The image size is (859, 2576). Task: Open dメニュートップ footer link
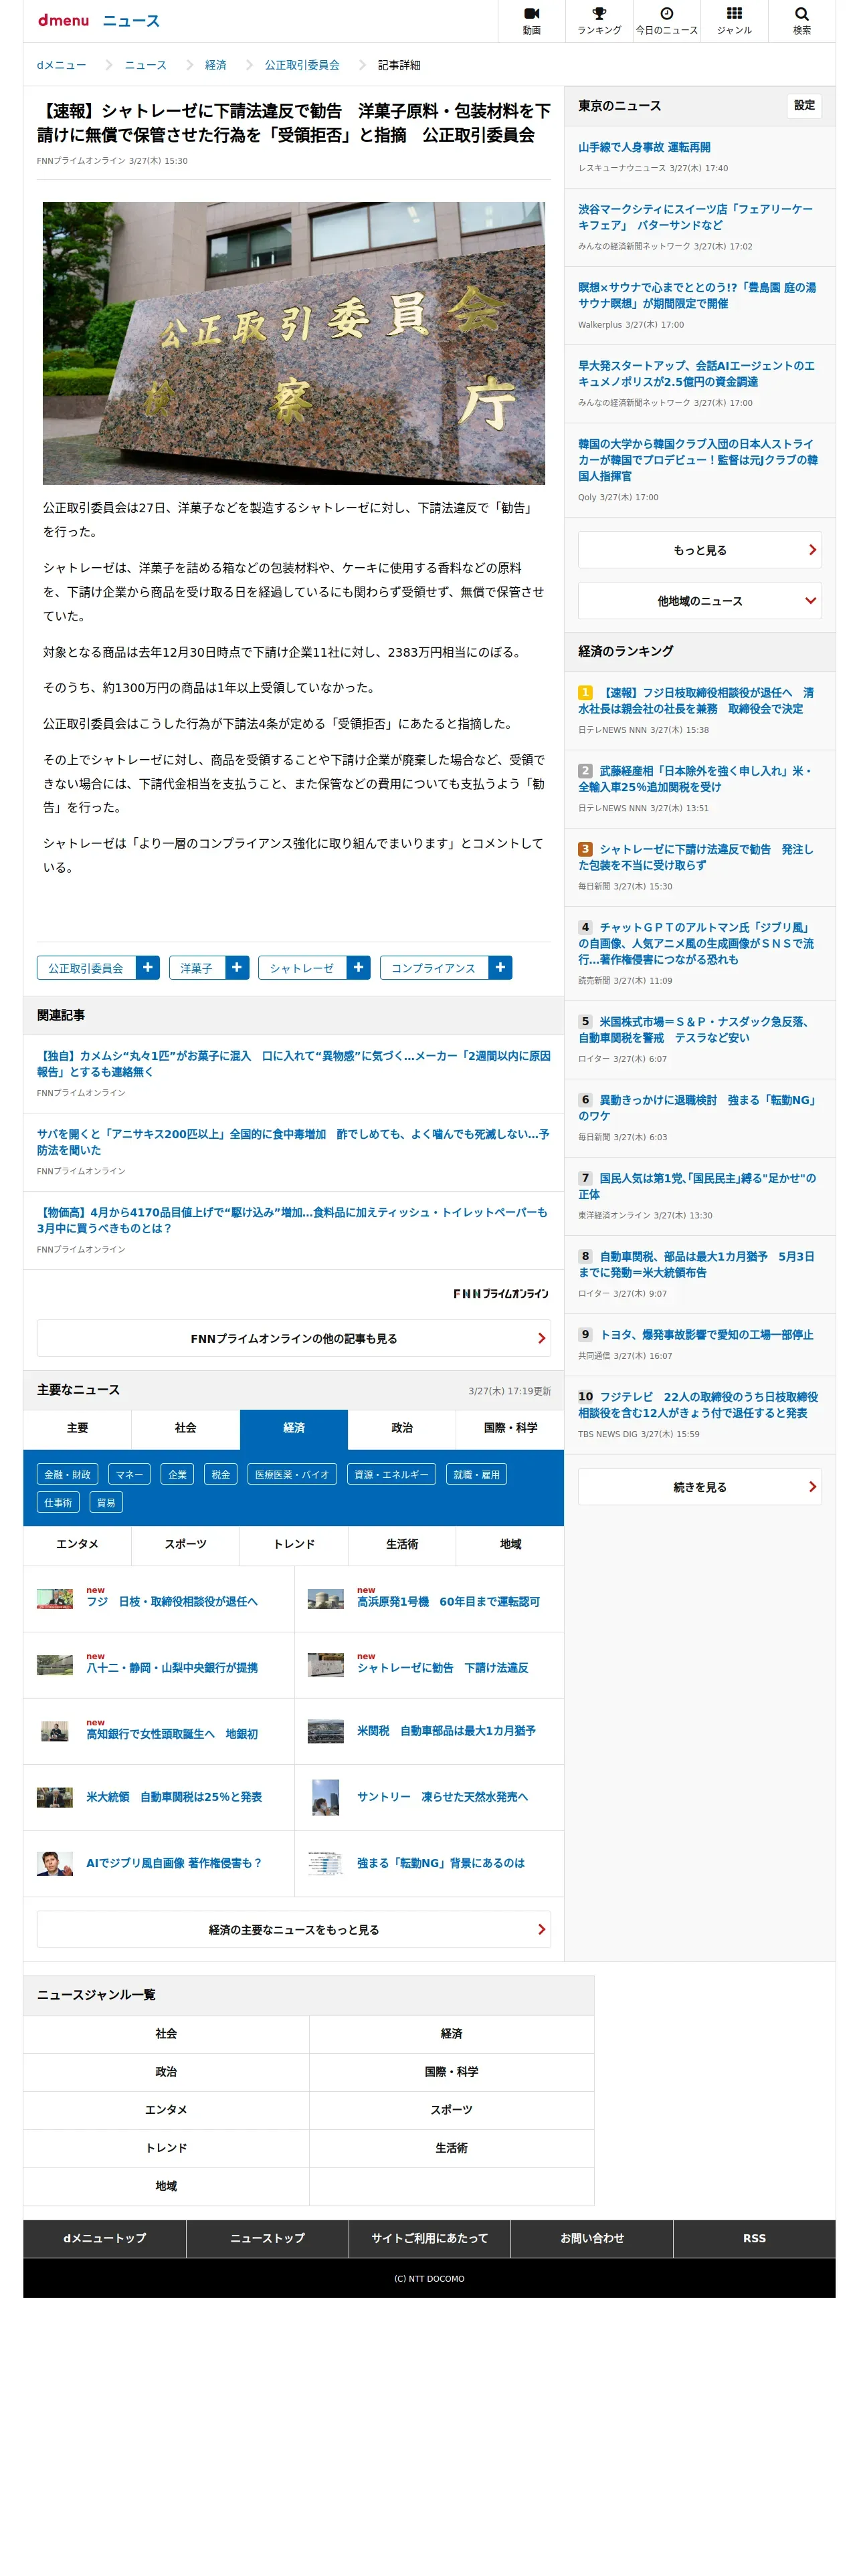point(104,2238)
